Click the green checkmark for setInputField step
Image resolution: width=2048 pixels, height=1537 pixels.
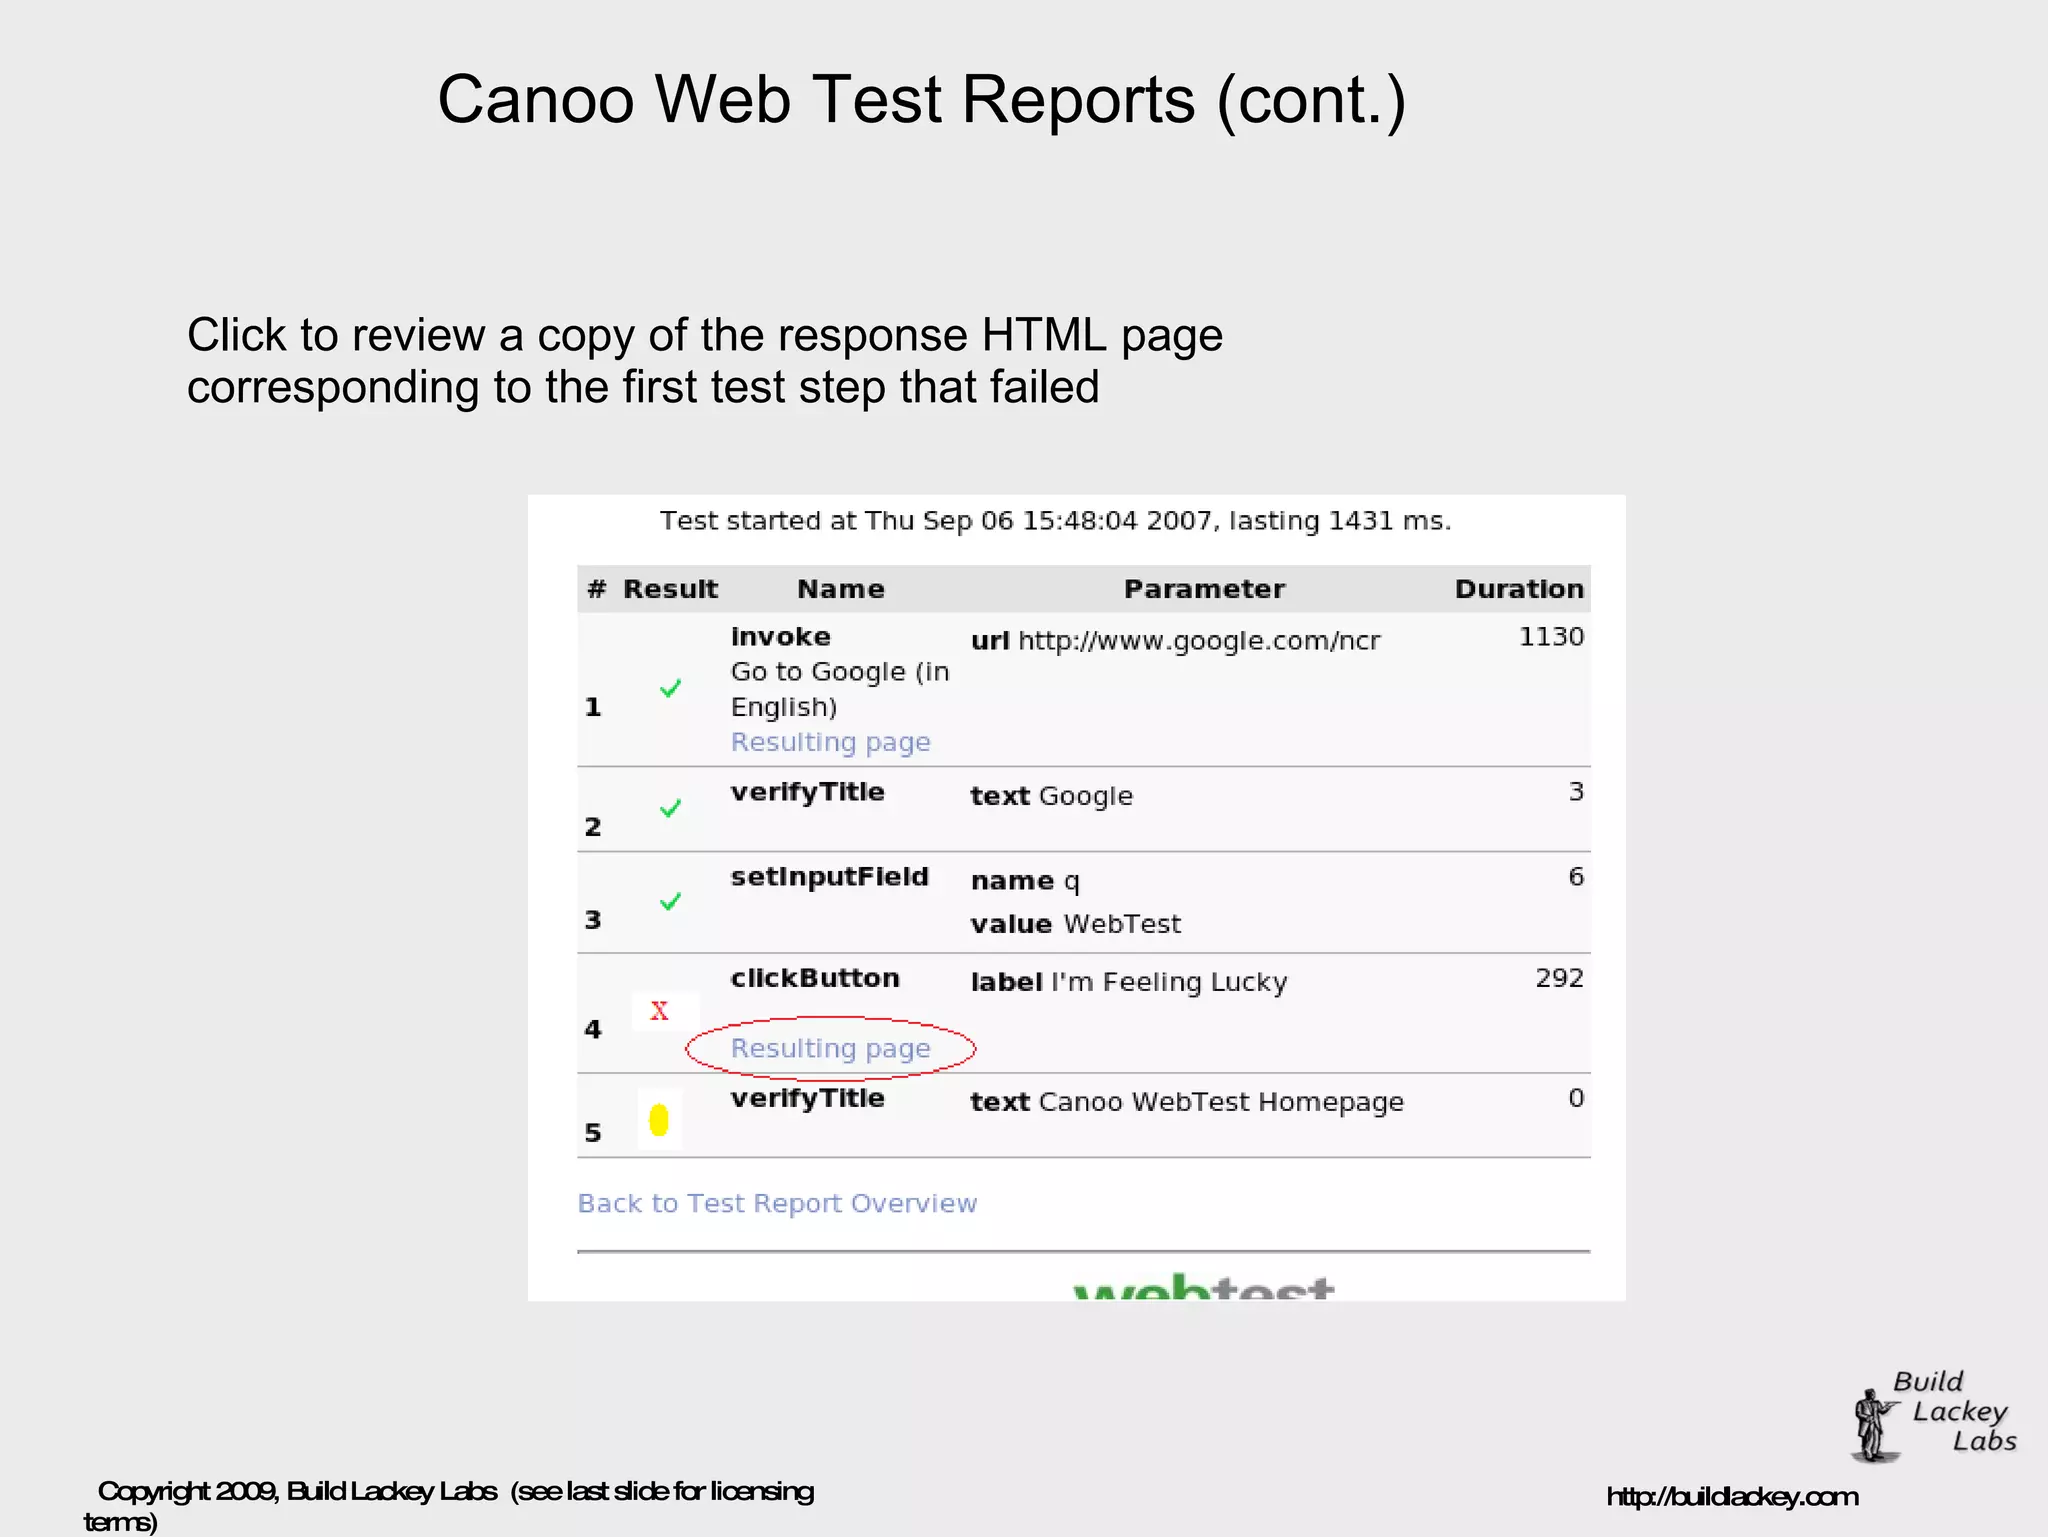click(x=670, y=902)
